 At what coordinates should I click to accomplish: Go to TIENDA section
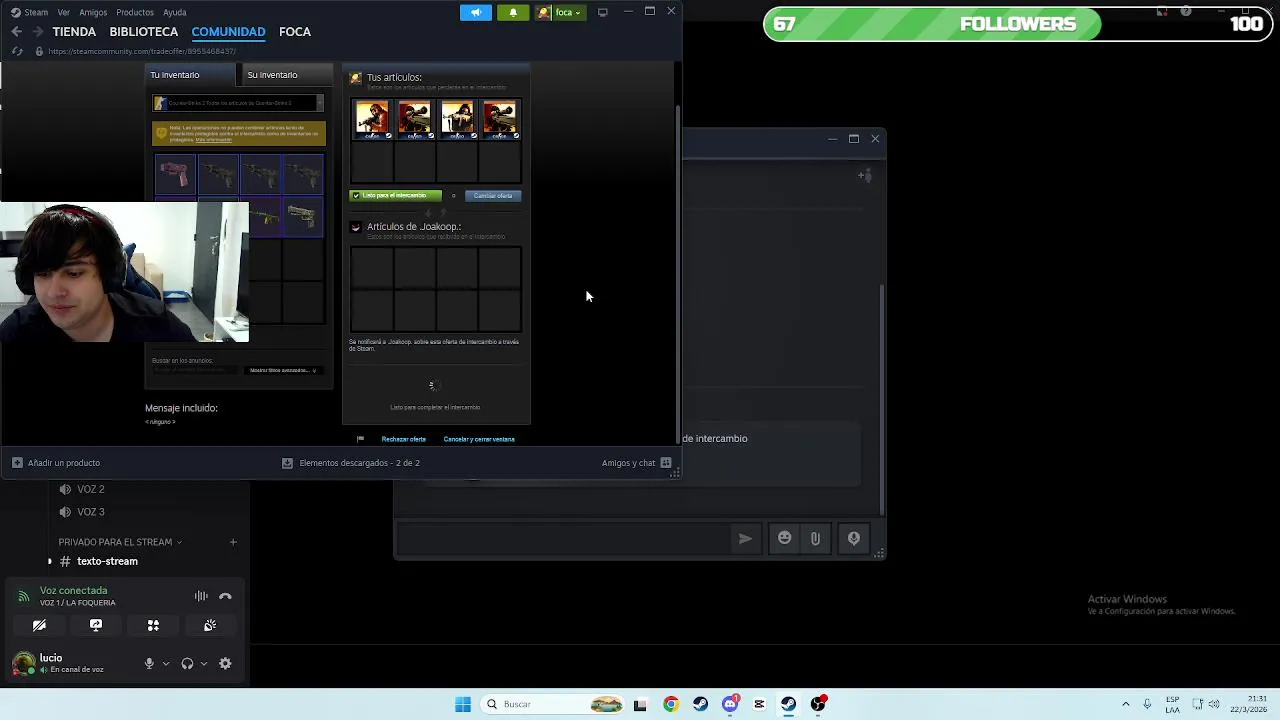(74, 32)
